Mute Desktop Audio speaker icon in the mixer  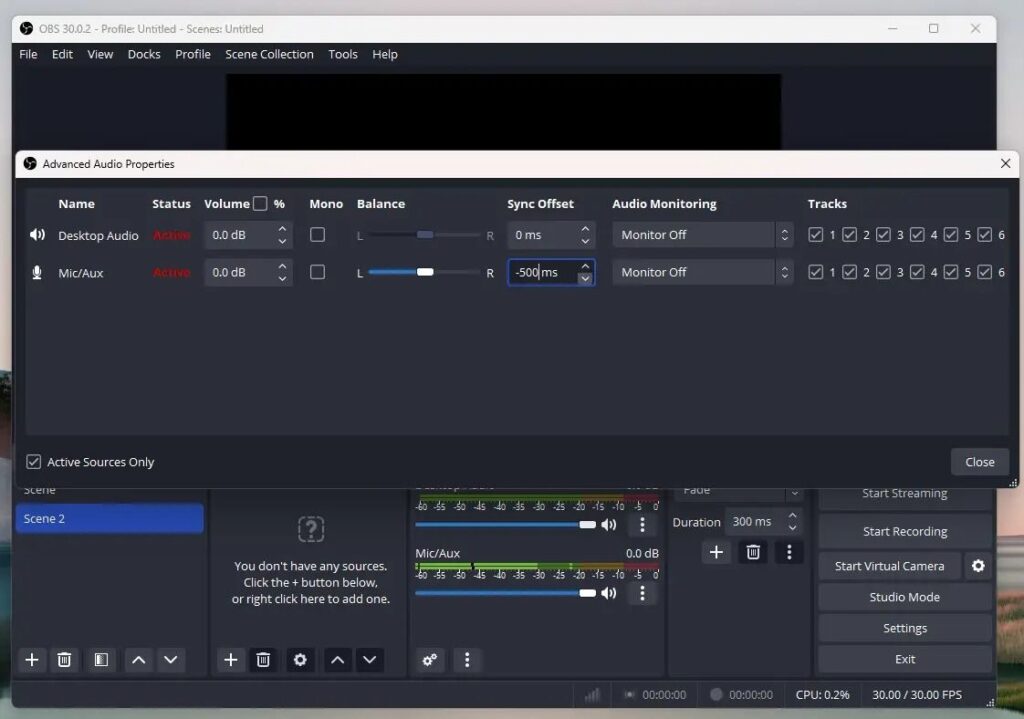pos(609,524)
